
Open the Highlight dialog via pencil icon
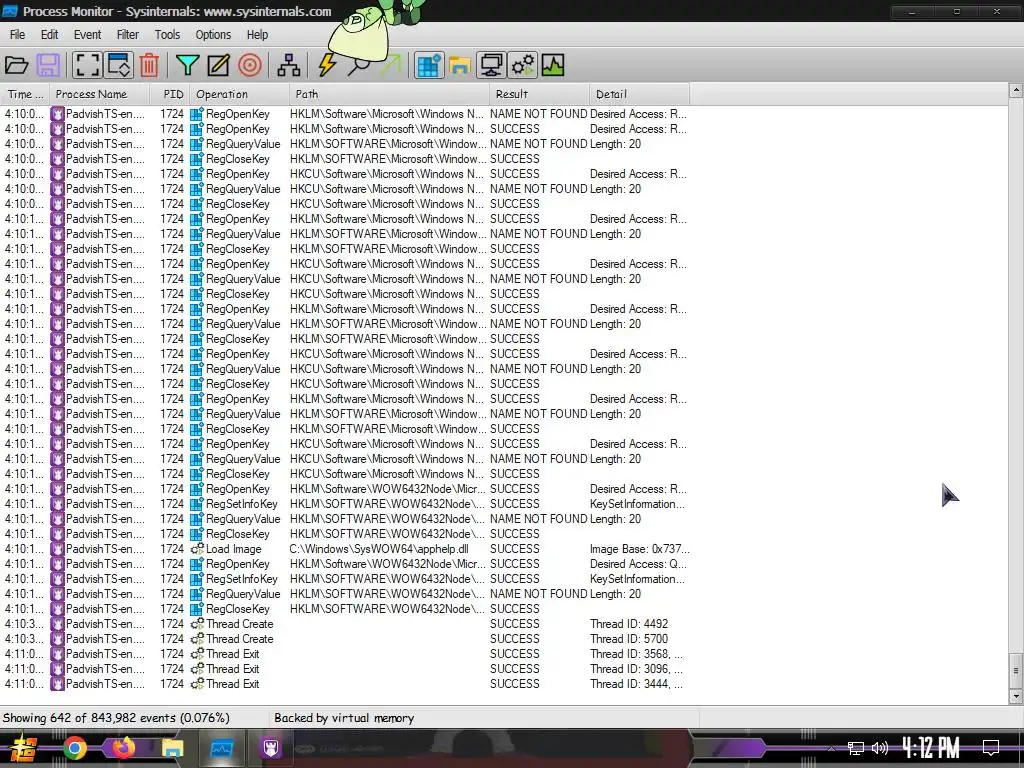tap(218, 65)
